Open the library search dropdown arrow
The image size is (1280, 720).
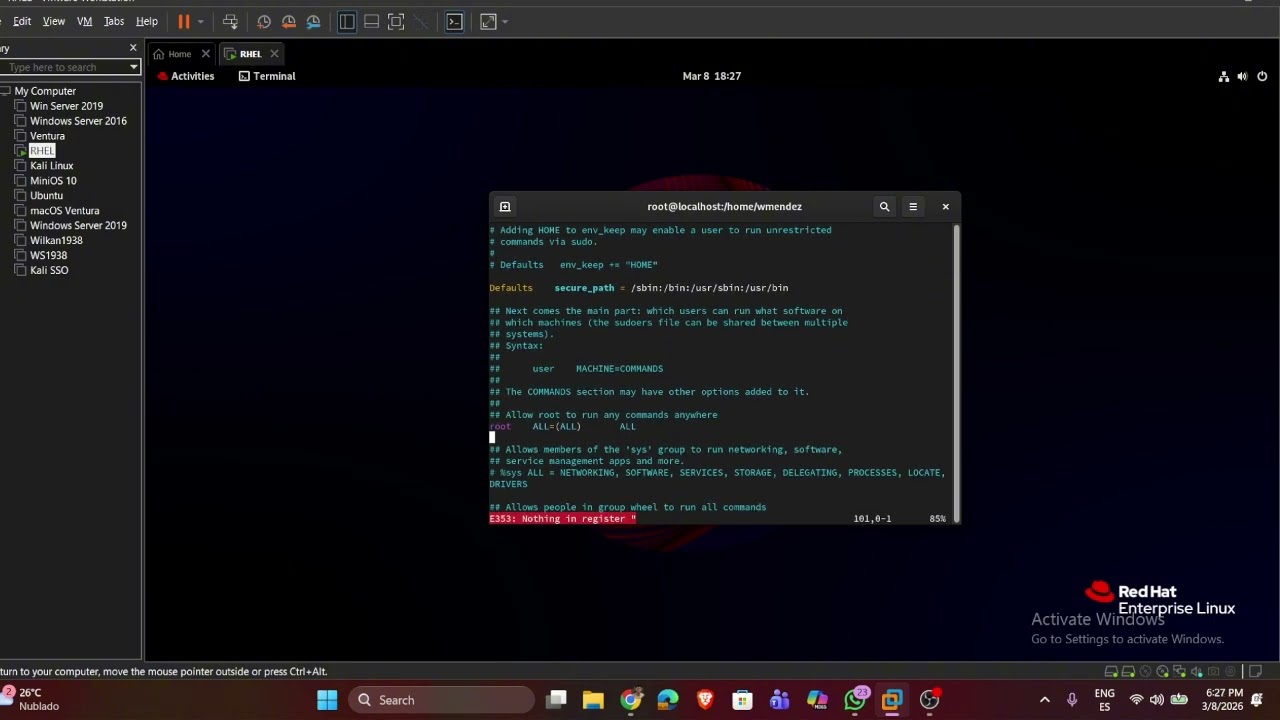click(133, 67)
